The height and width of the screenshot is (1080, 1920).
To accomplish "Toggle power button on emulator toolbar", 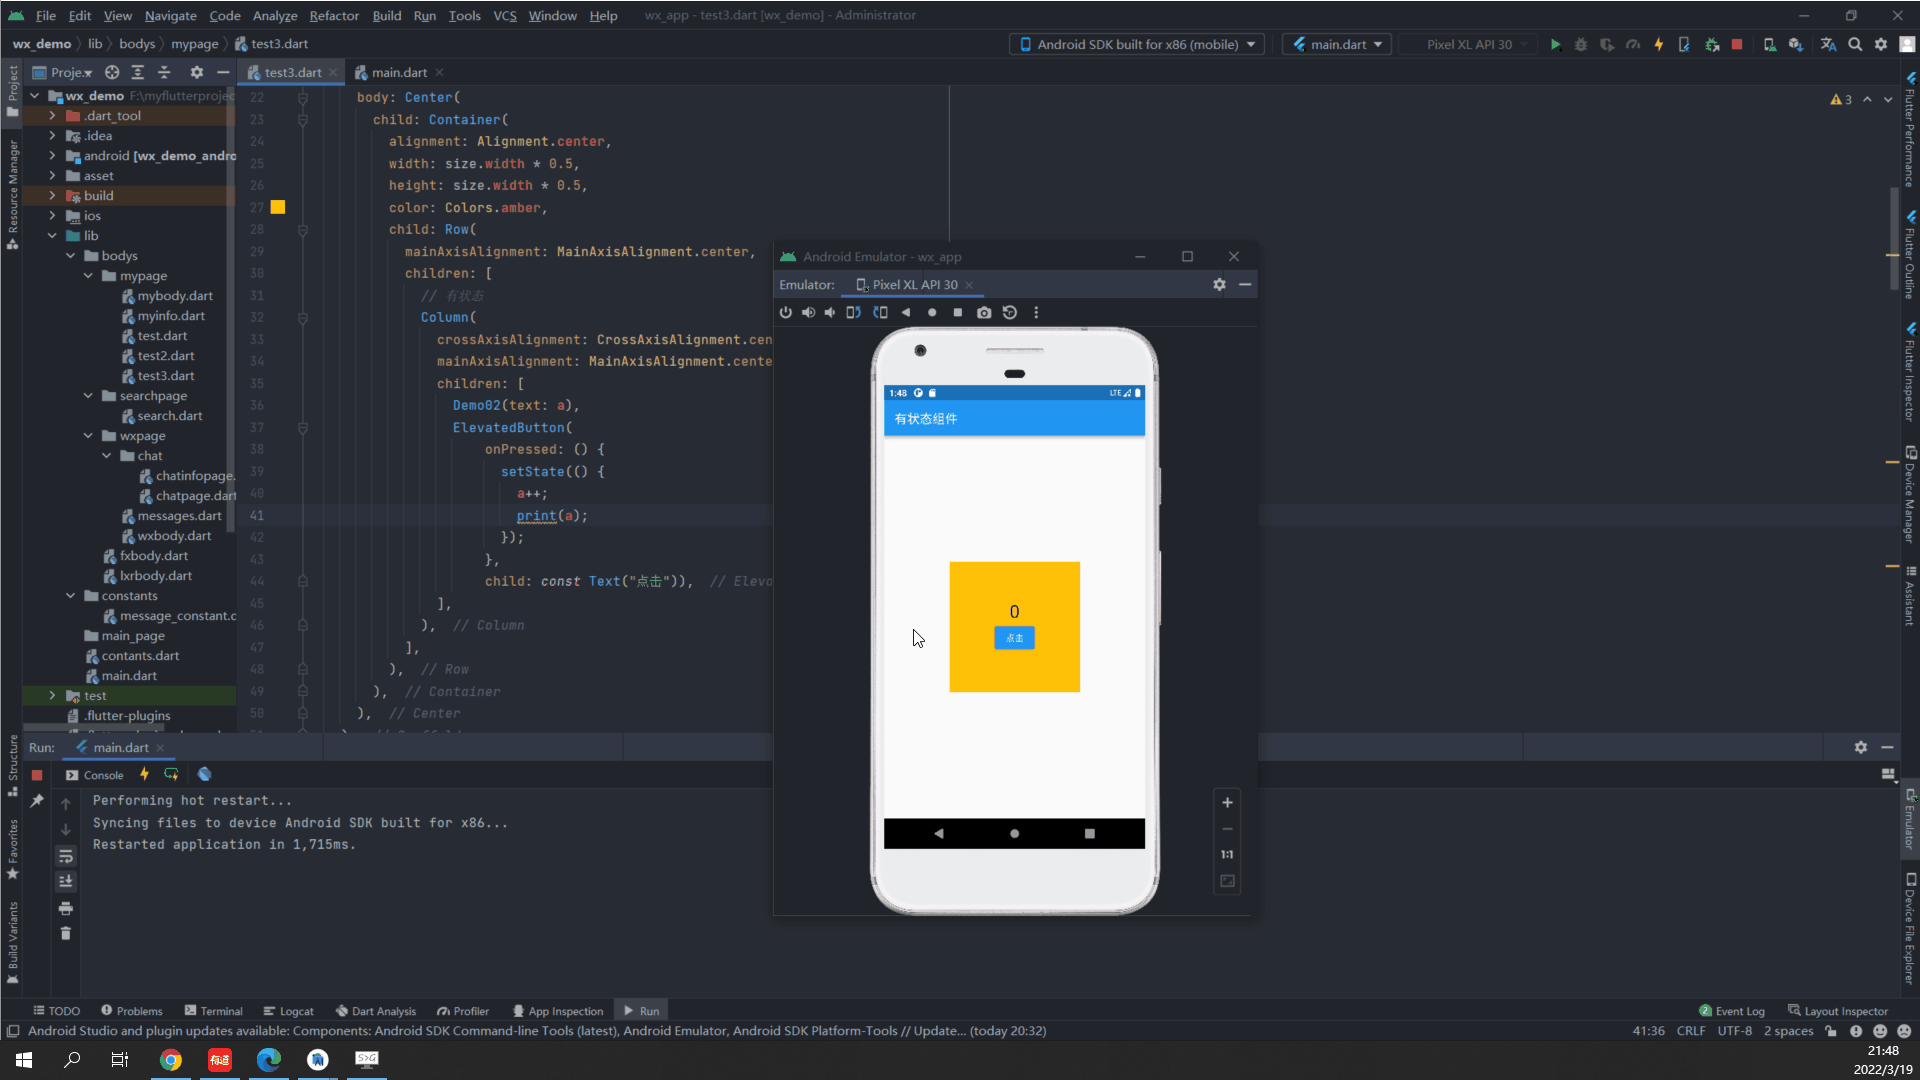I will (x=786, y=313).
